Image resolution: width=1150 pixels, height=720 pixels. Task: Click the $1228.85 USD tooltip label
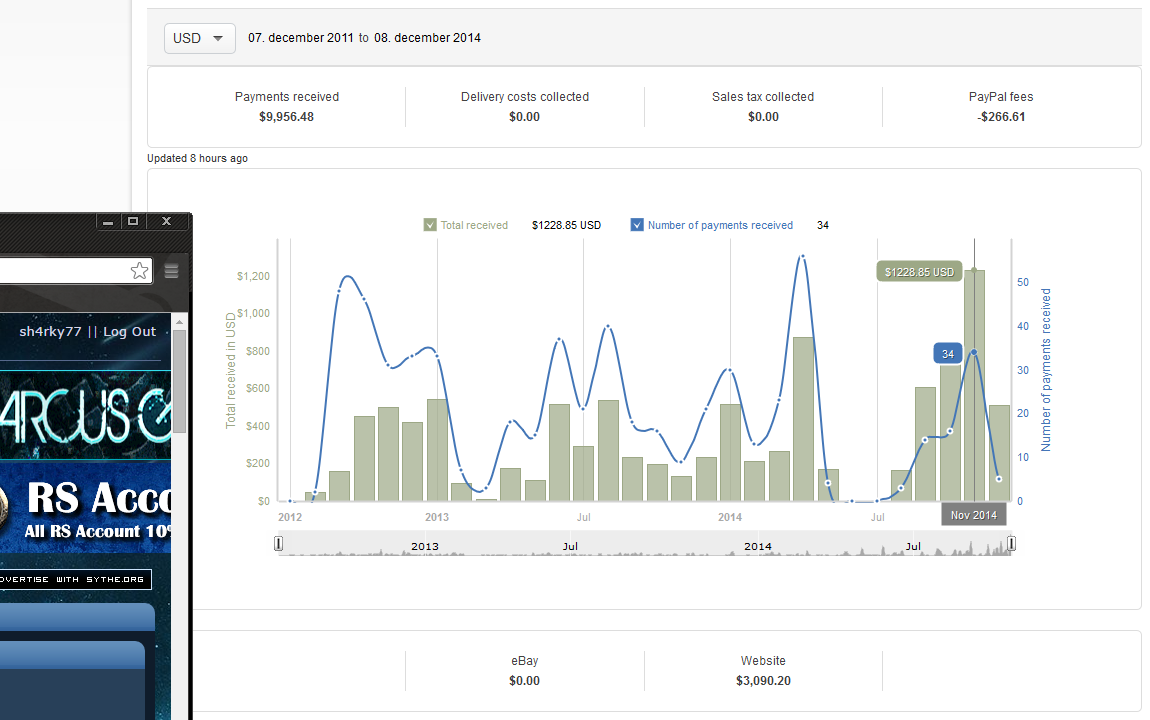[919, 272]
